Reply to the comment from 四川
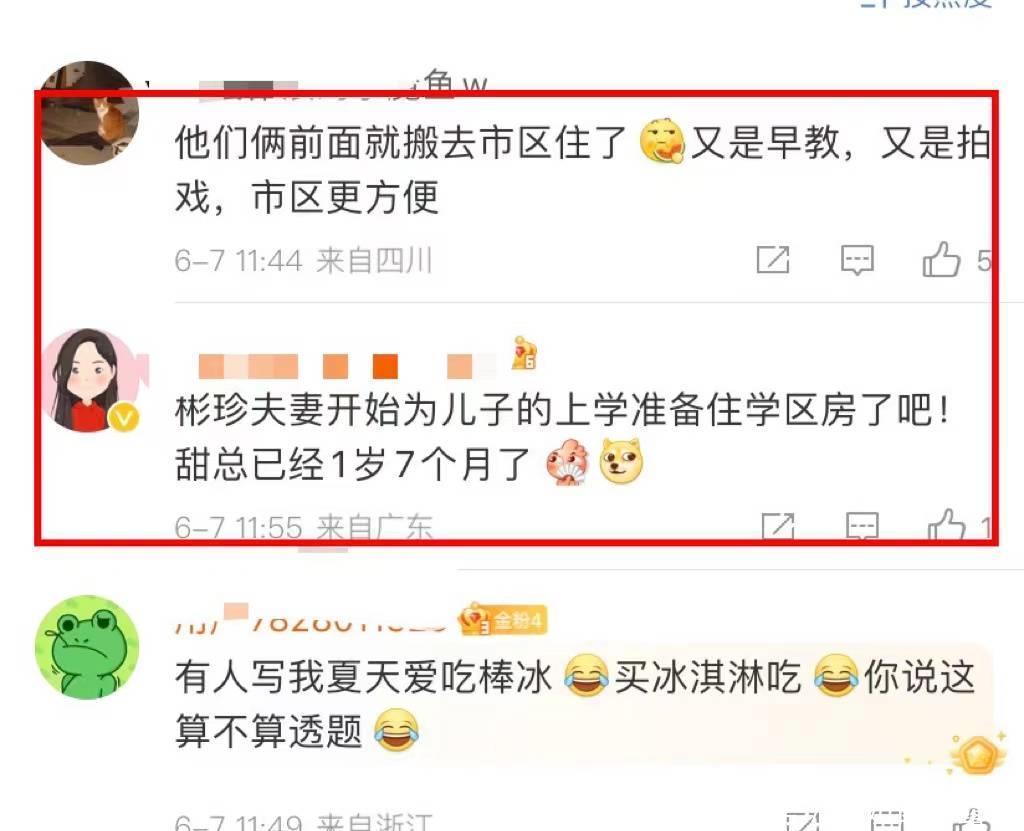The image size is (1024, 831). point(857,261)
